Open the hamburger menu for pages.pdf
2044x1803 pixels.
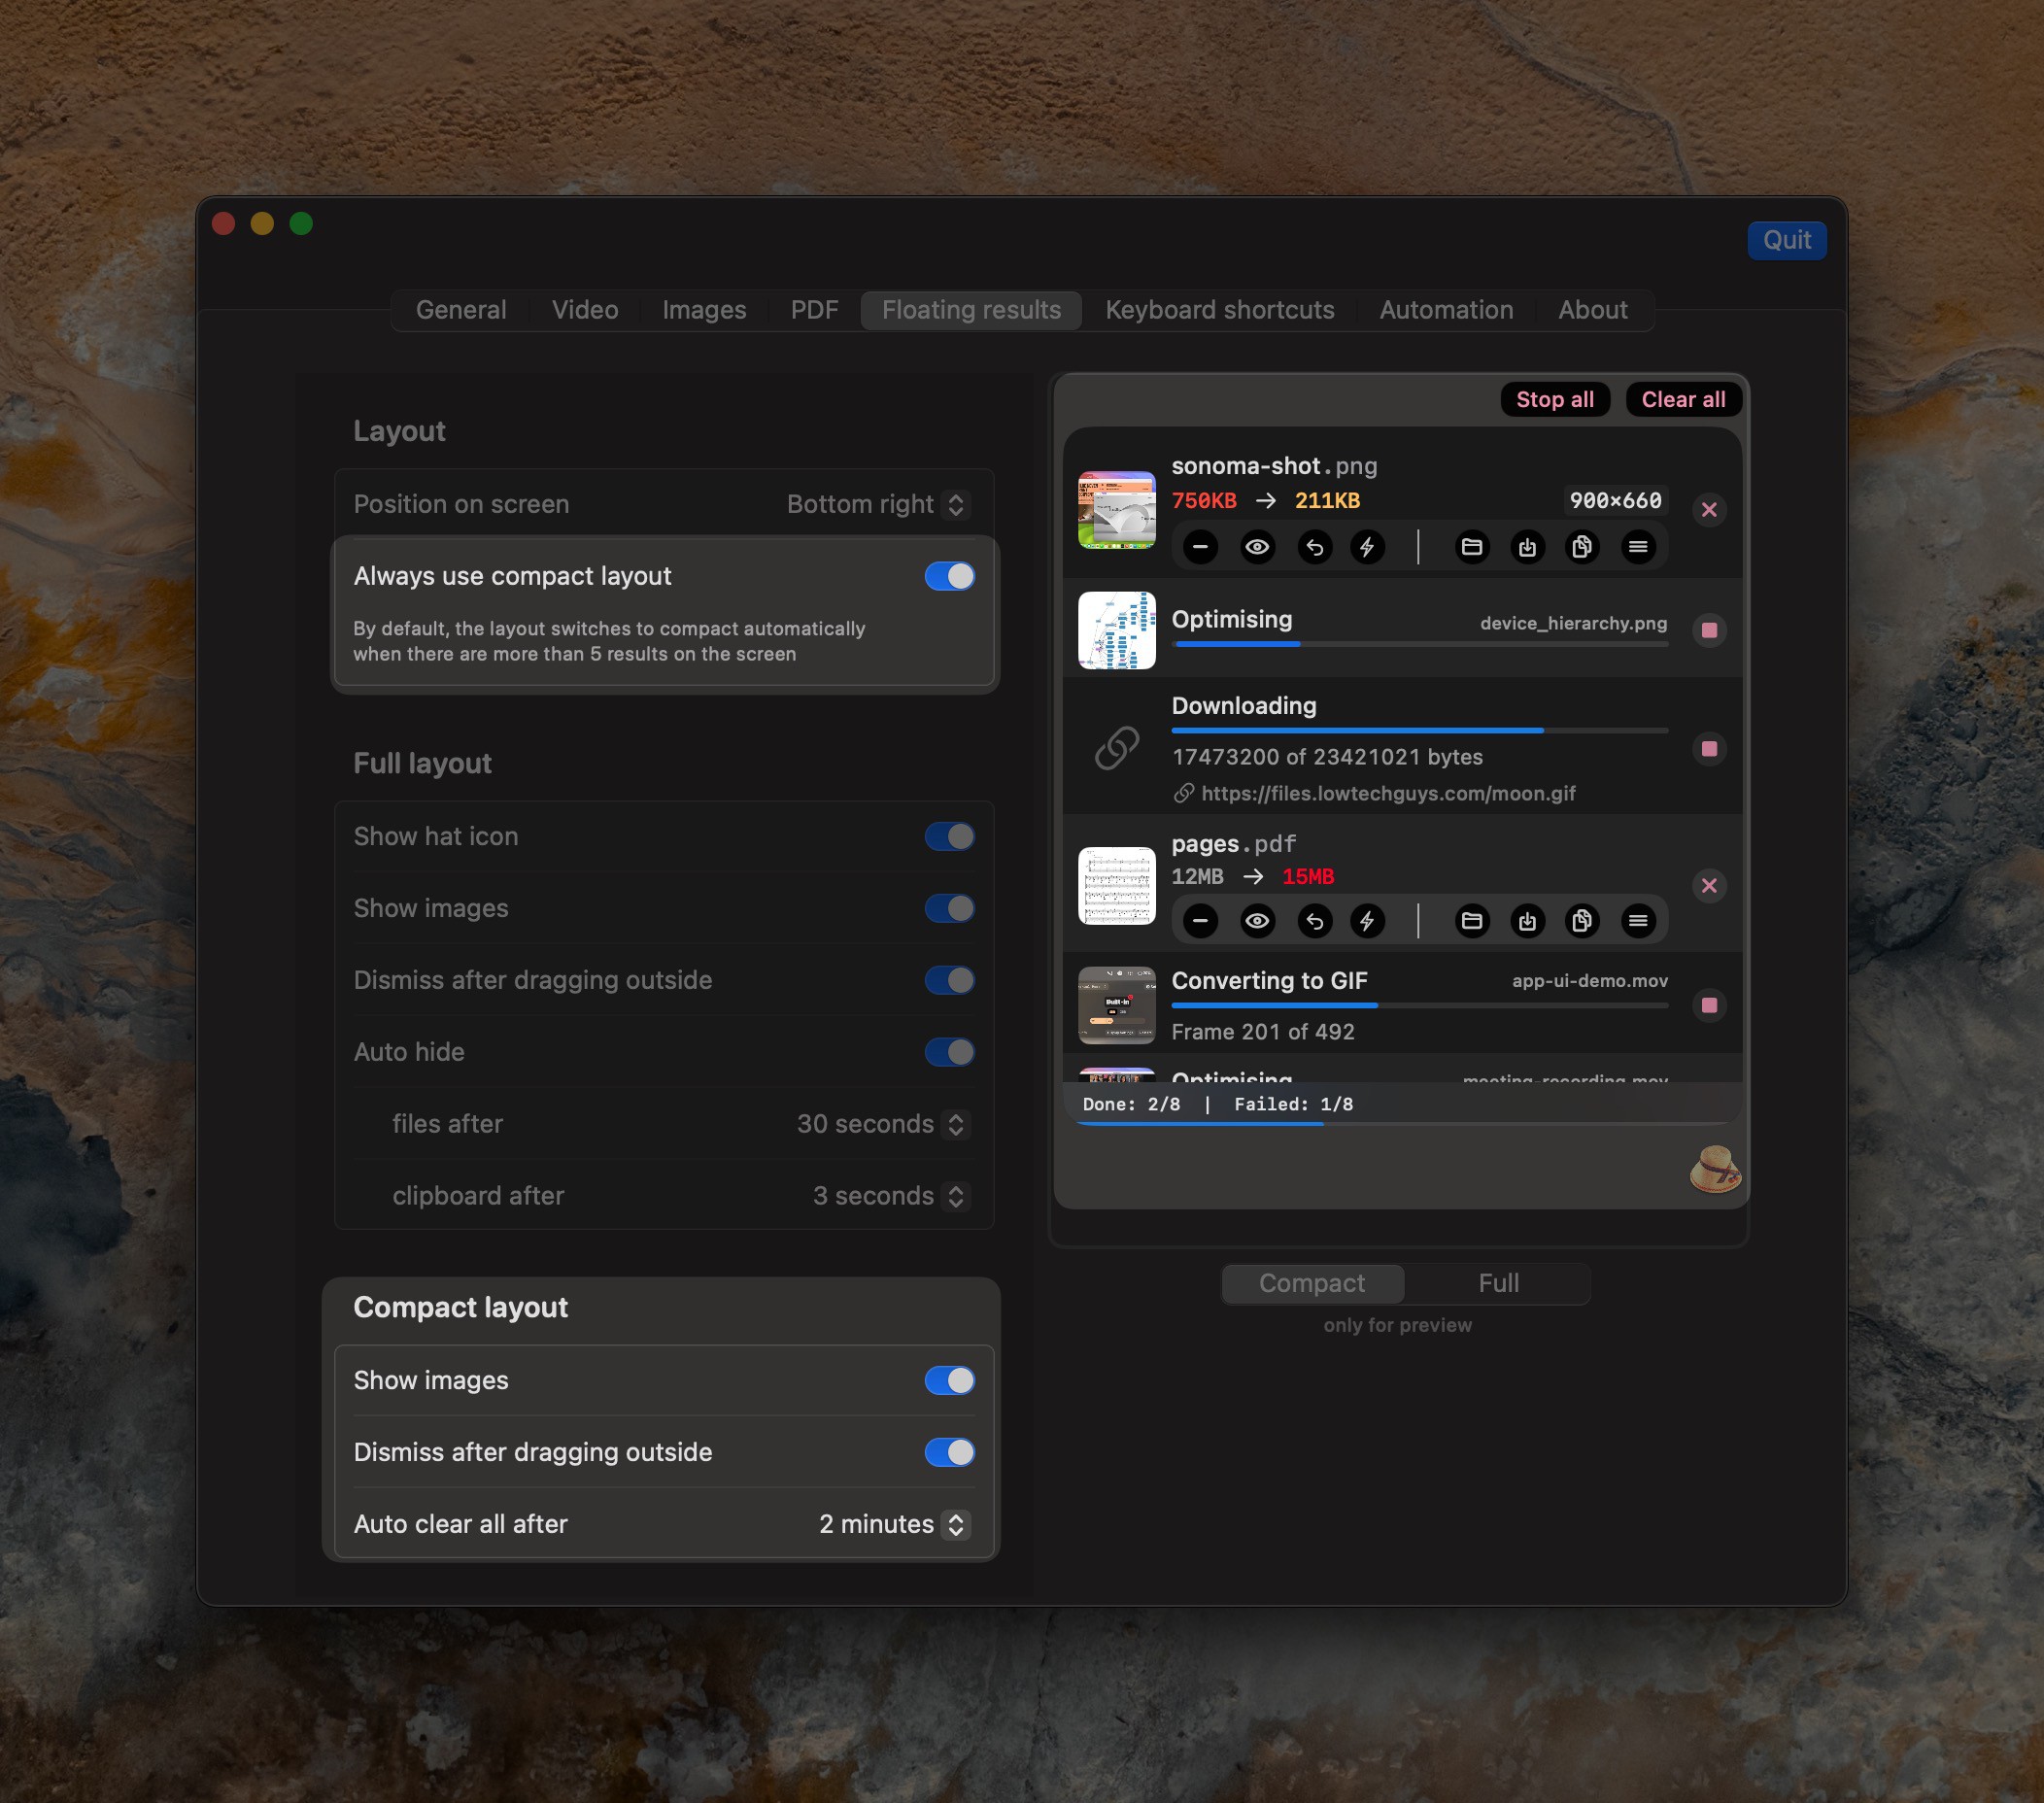click(x=1640, y=921)
